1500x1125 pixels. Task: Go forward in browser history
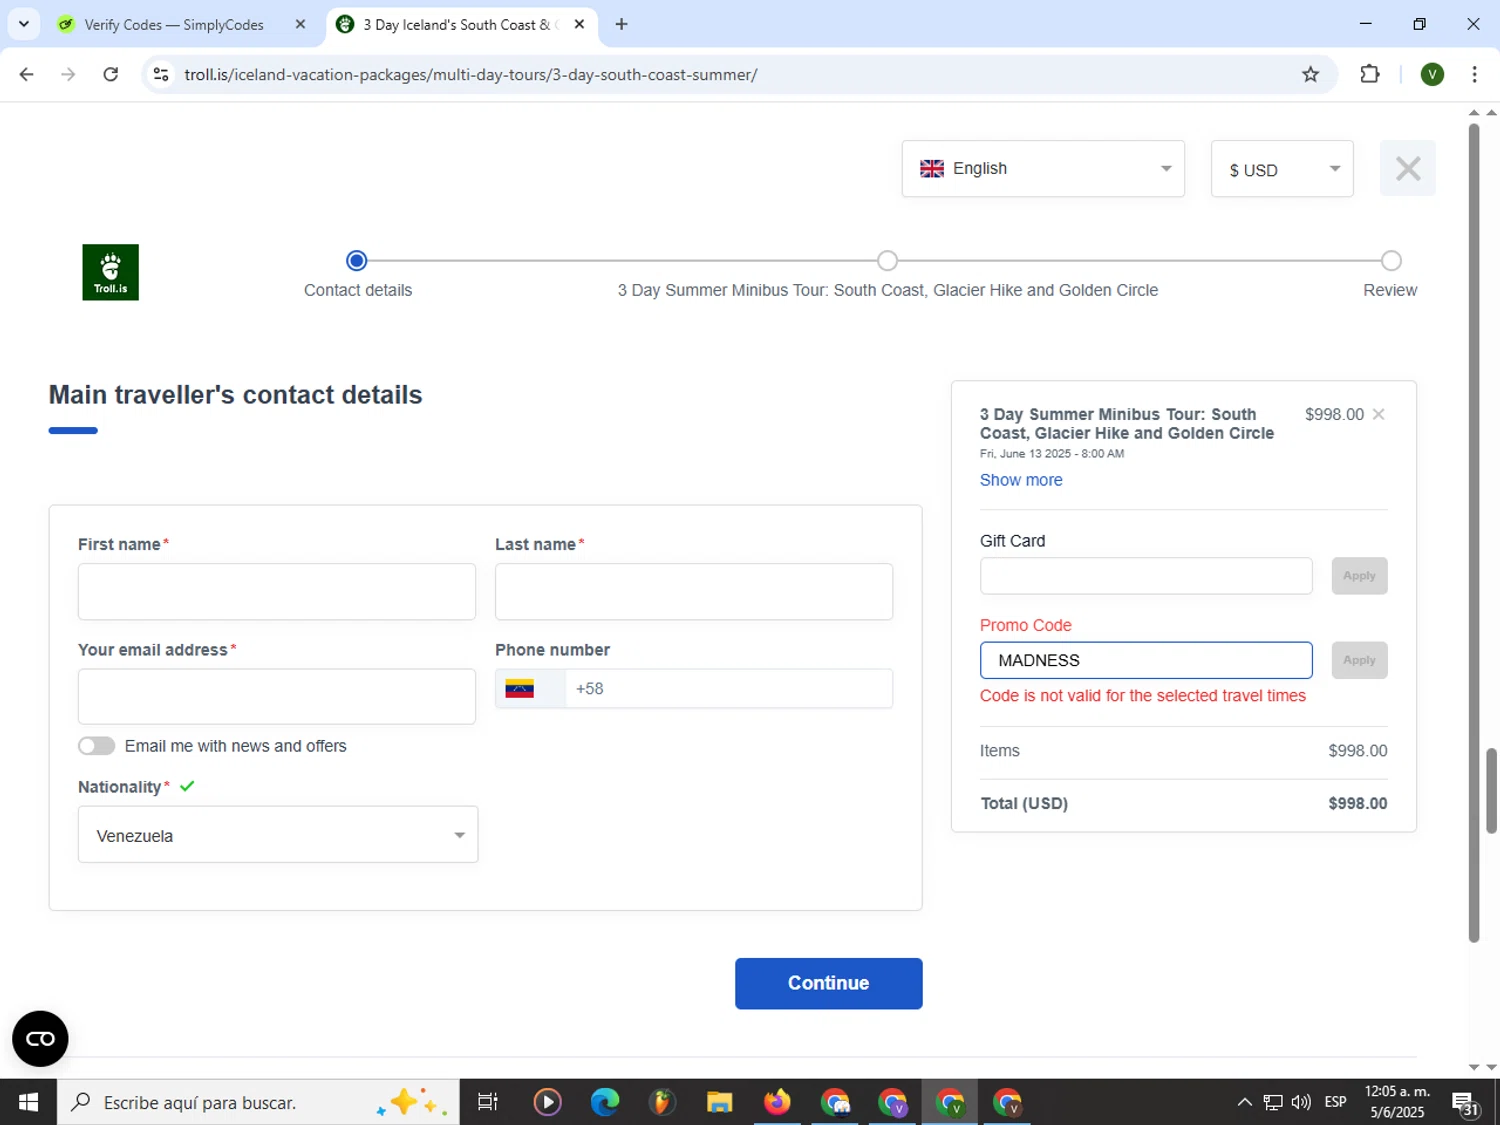(68, 74)
